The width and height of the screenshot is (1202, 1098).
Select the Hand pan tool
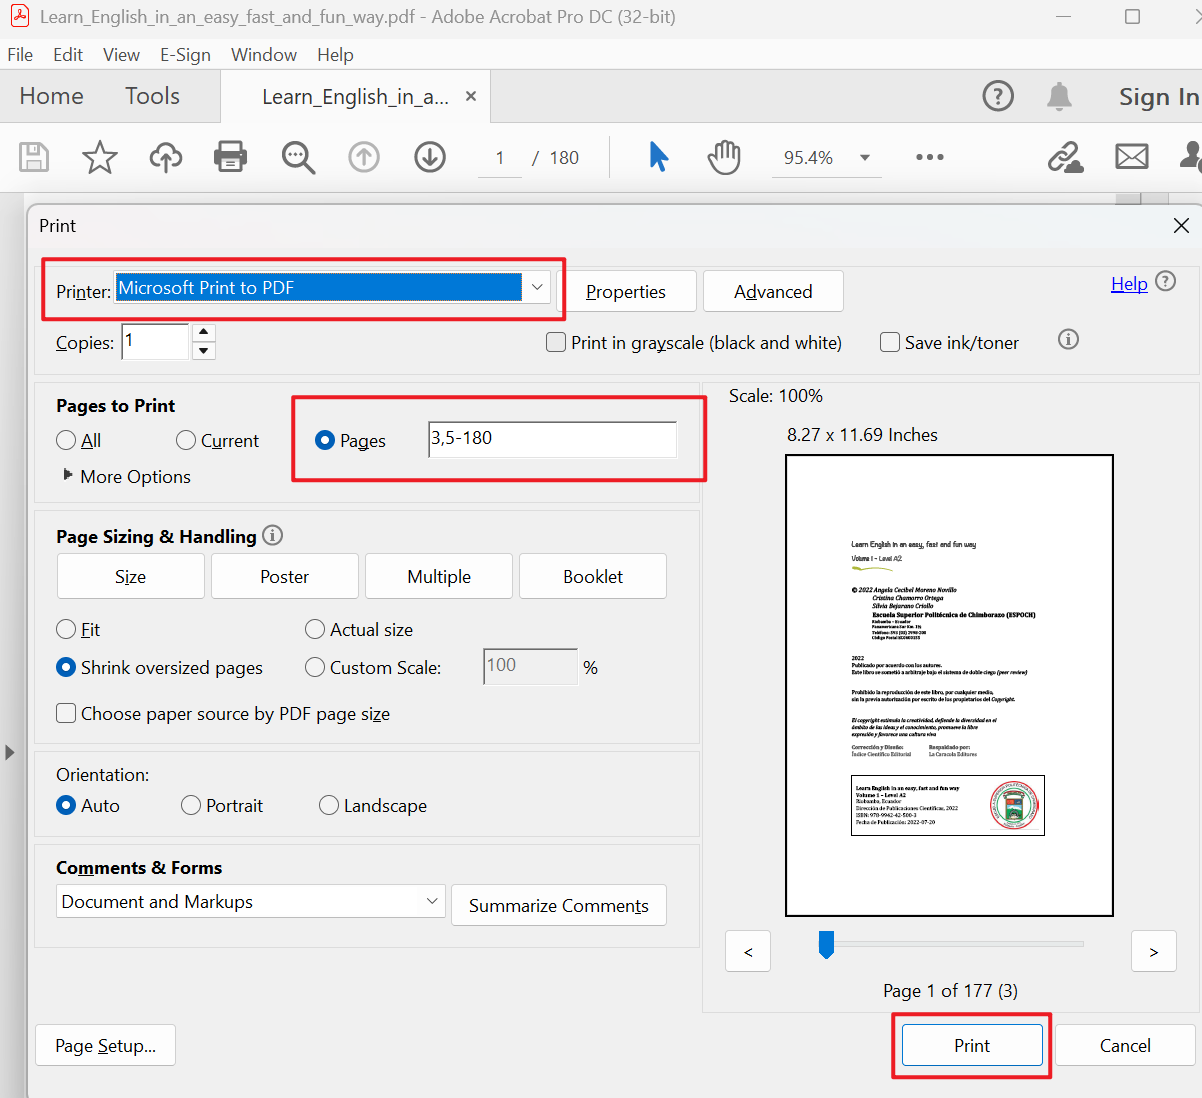723,157
